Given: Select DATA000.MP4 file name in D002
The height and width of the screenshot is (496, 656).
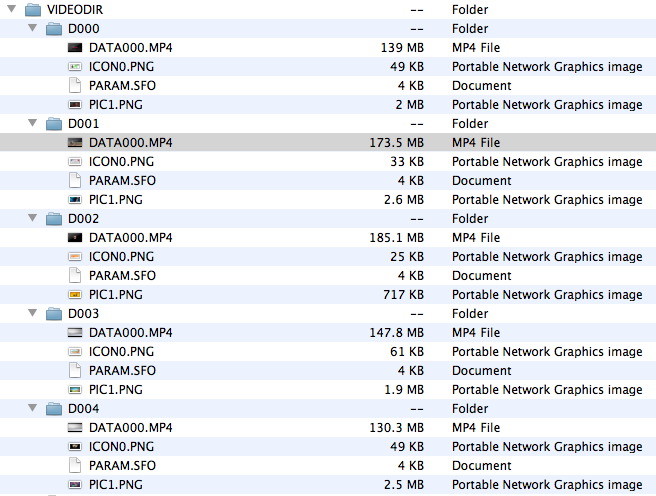Looking at the screenshot, I should (x=131, y=238).
